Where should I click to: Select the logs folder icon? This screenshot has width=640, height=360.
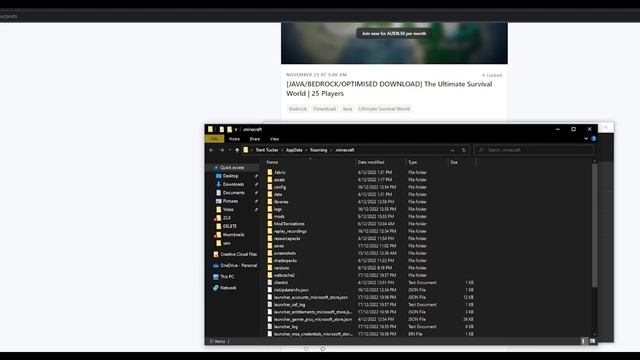270,209
